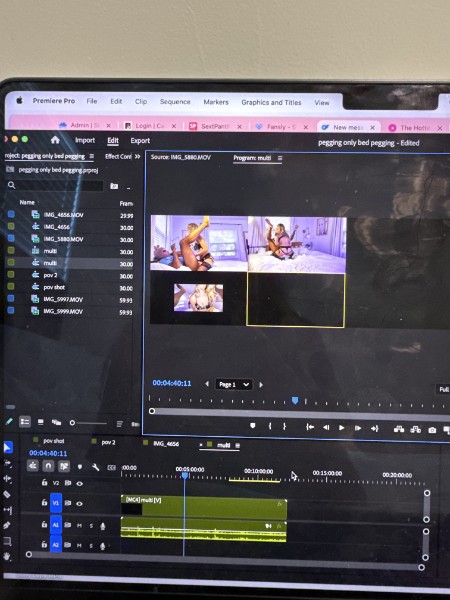Click the Lift button

click(399, 429)
